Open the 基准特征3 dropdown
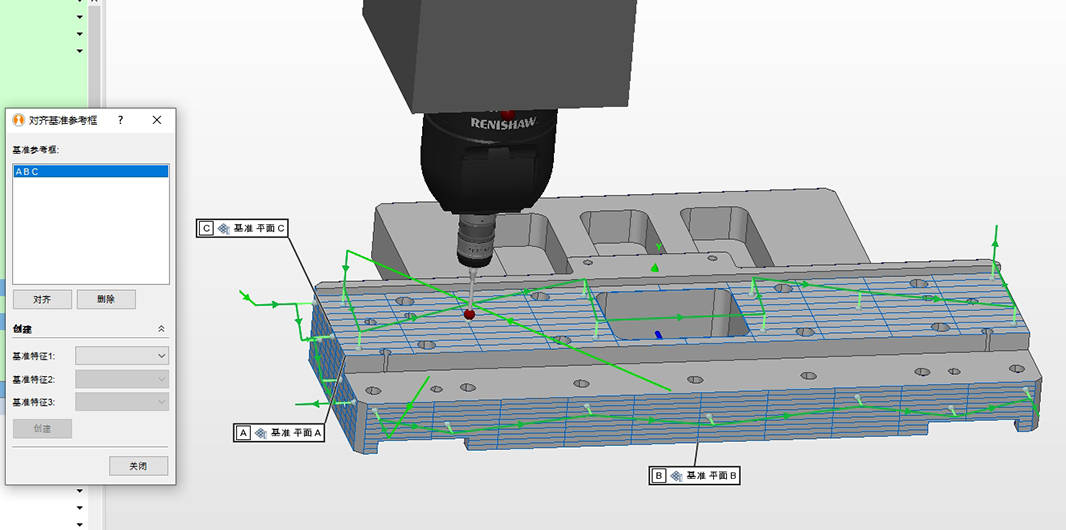Screen dimensions: 1066x530 point(121,401)
